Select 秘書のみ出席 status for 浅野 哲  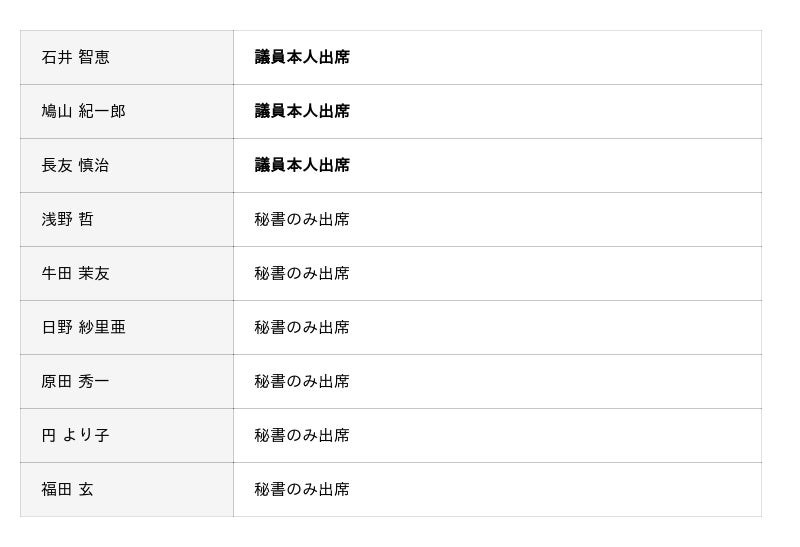tap(302, 220)
